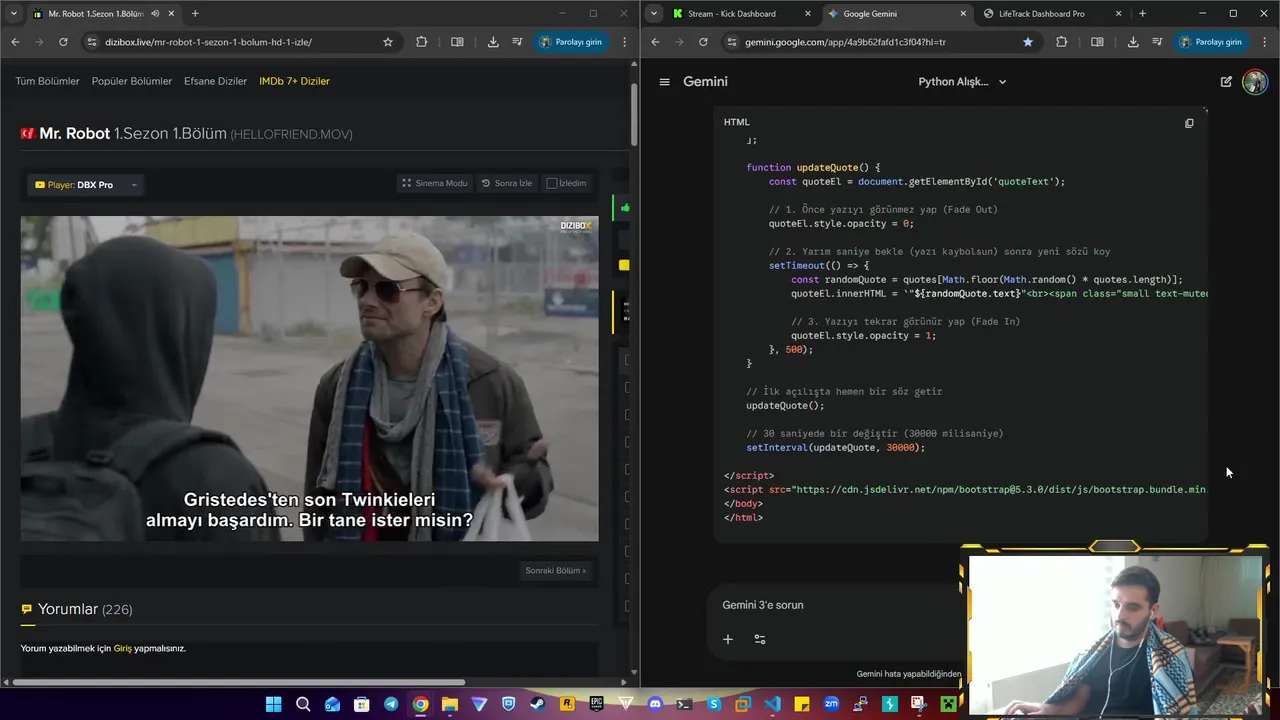Open Gemini main menu hamburger icon

(664, 82)
